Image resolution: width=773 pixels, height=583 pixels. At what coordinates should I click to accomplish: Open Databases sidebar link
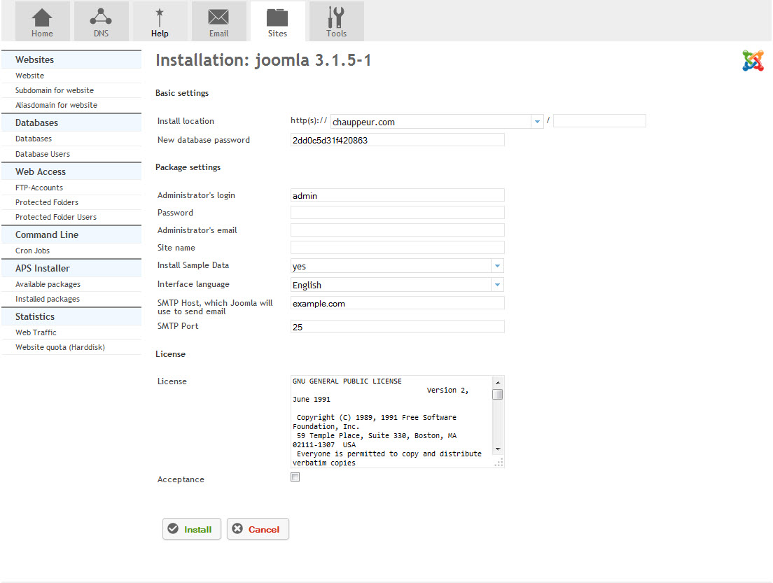coord(34,139)
